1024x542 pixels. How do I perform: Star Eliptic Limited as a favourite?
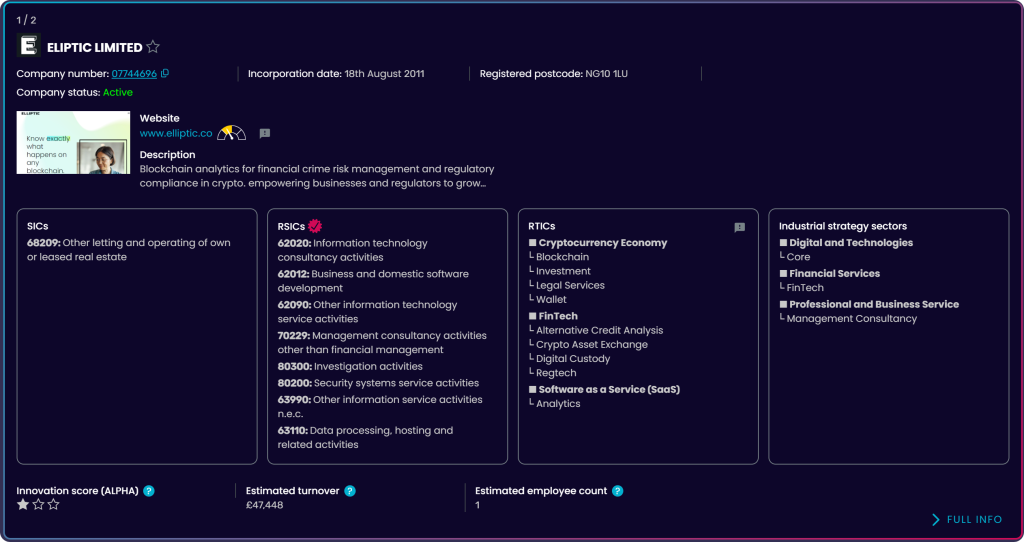click(x=153, y=47)
